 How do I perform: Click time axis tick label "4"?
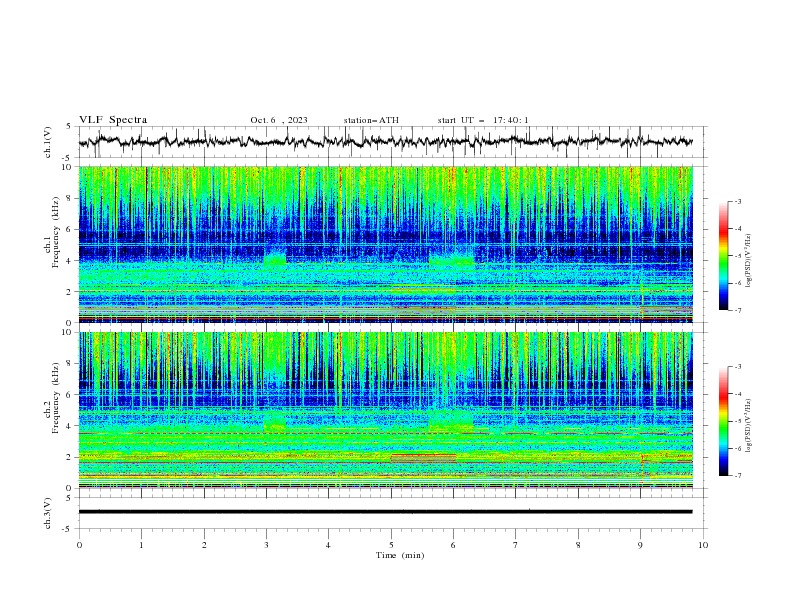click(328, 545)
